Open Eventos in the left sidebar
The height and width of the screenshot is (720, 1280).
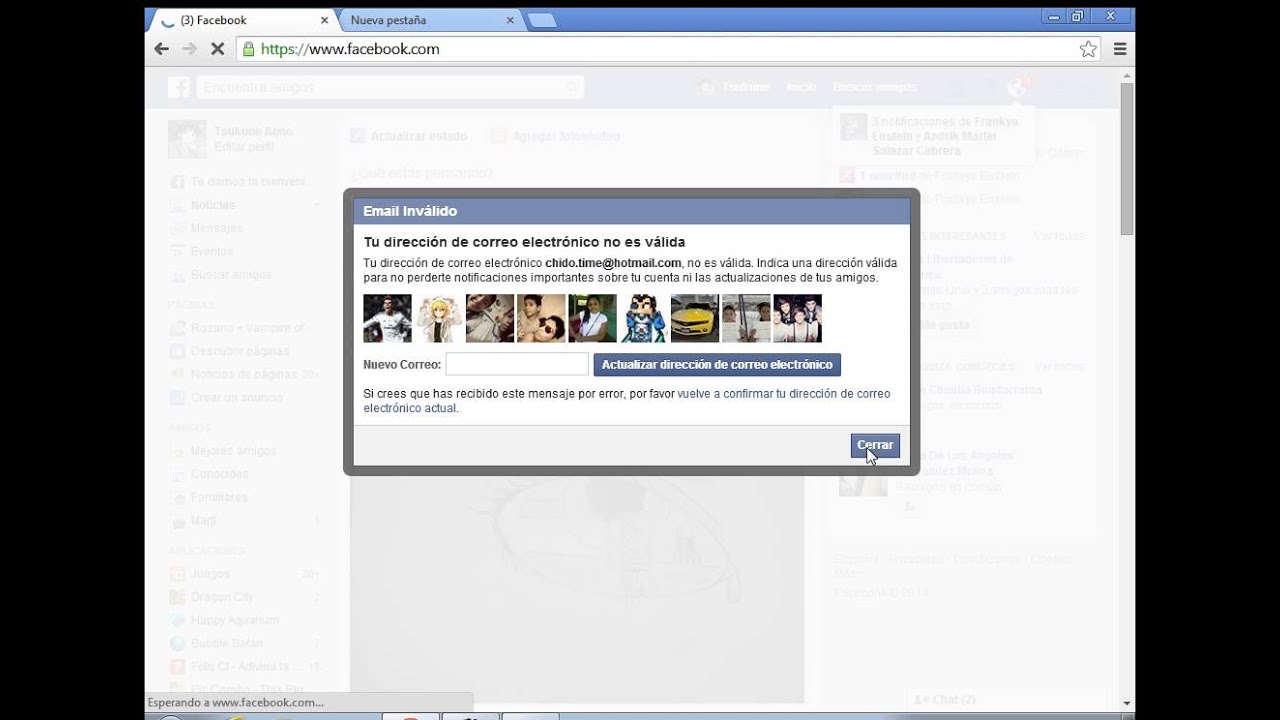click(x=212, y=251)
